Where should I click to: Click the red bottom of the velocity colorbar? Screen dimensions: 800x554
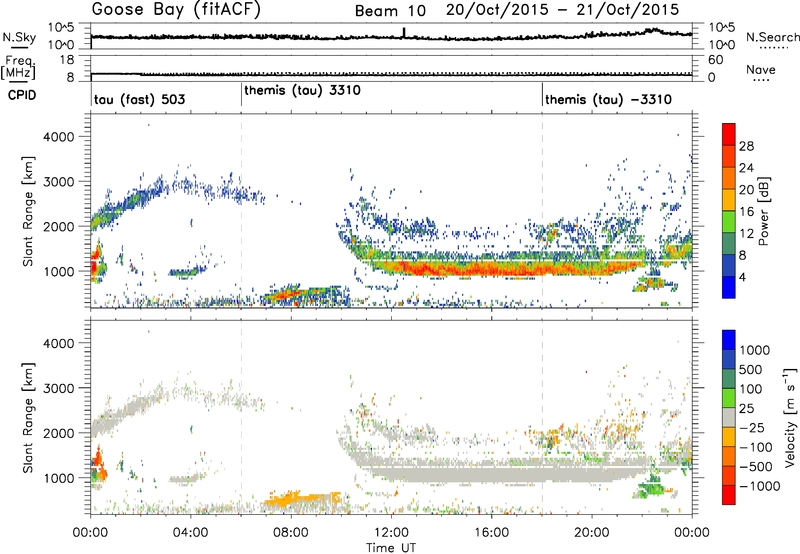pyautogui.click(x=729, y=495)
